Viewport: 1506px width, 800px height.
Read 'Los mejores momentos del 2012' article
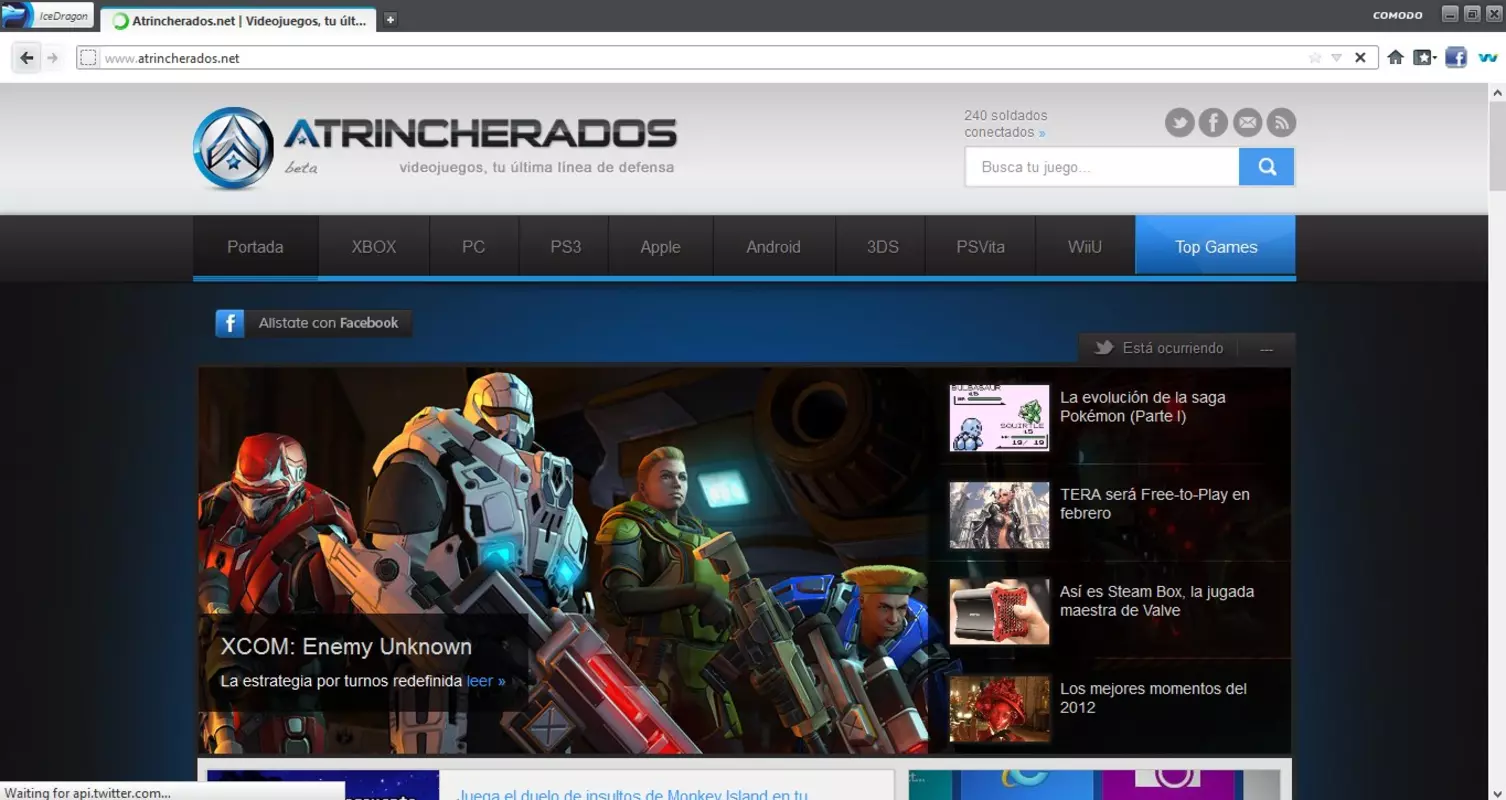pyautogui.click(x=1154, y=698)
